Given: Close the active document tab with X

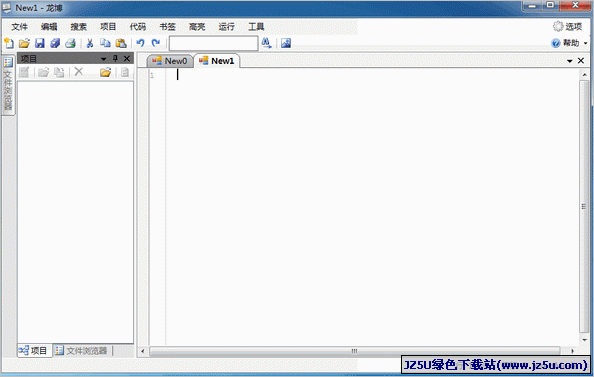Looking at the screenshot, I should pyautogui.click(x=581, y=61).
